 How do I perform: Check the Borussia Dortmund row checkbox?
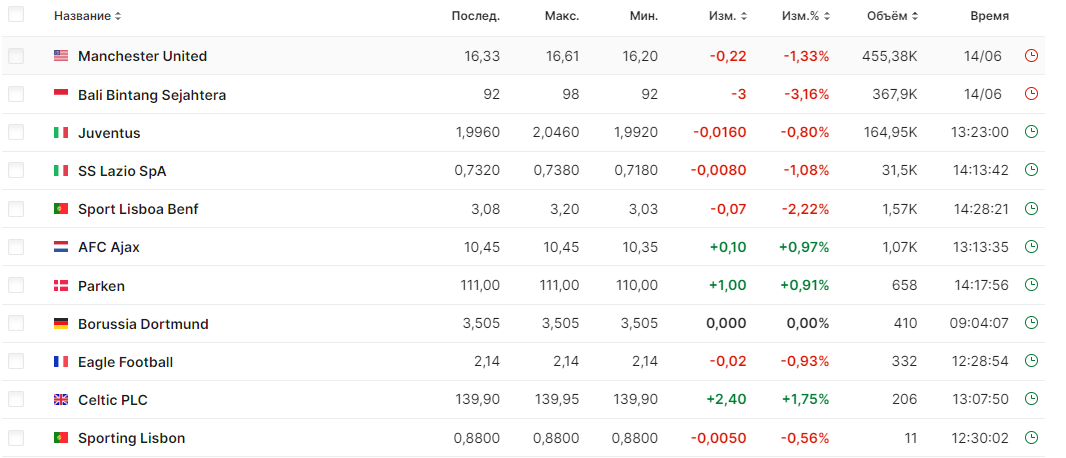coord(16,323)
